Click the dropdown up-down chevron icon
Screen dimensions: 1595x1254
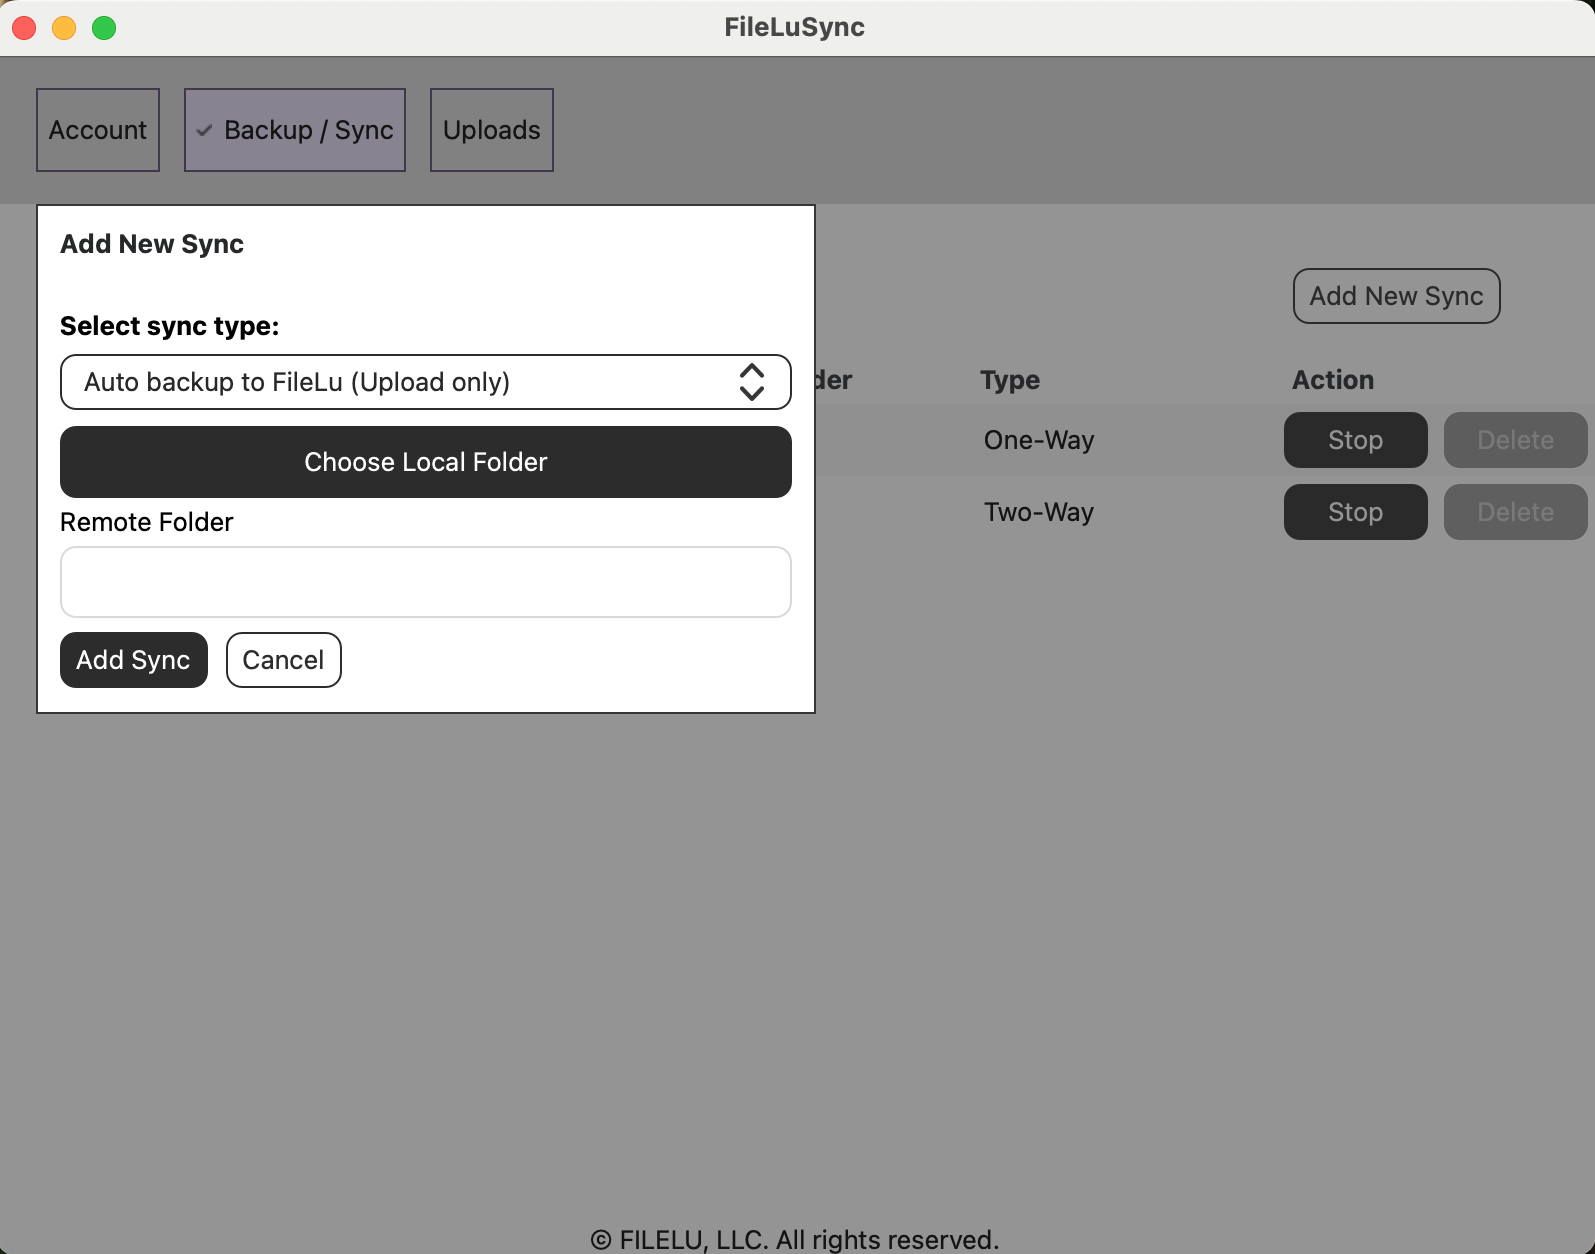click(x=752, y=382)
